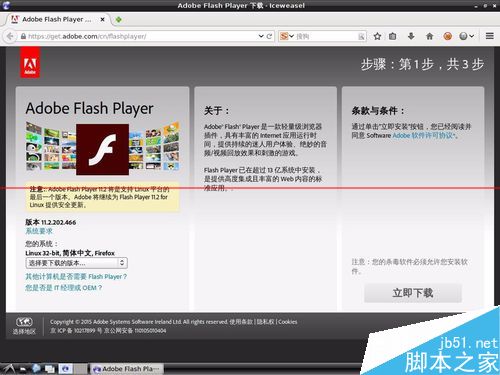The height and width of the screenshot is (375, 500).
Task: Open 您是否是 IT 经理或 OEM link
Action: [x=63, y=288]
